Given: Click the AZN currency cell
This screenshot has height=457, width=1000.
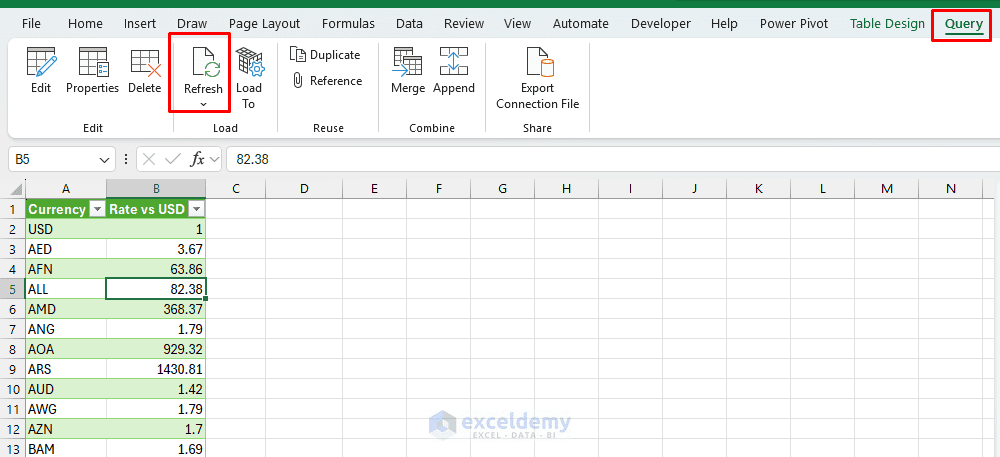Looking at the screenshot, I should pos(66,429).
